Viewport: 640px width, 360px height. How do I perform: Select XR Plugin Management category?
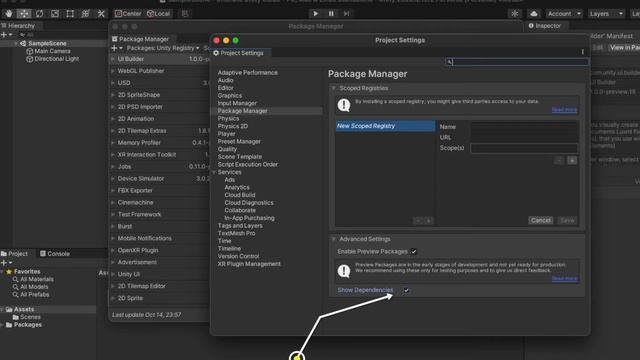[249, 264]
